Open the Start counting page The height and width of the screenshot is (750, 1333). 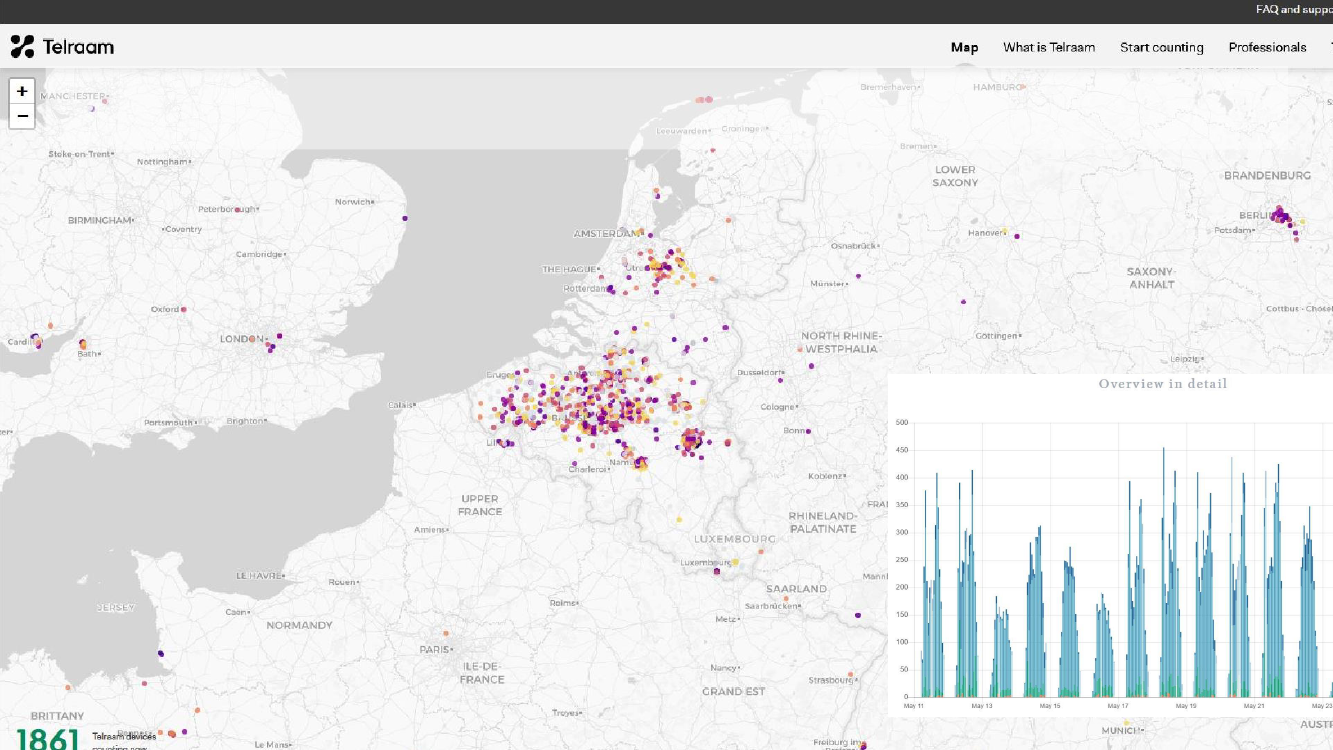click(x=1161, y=47)
